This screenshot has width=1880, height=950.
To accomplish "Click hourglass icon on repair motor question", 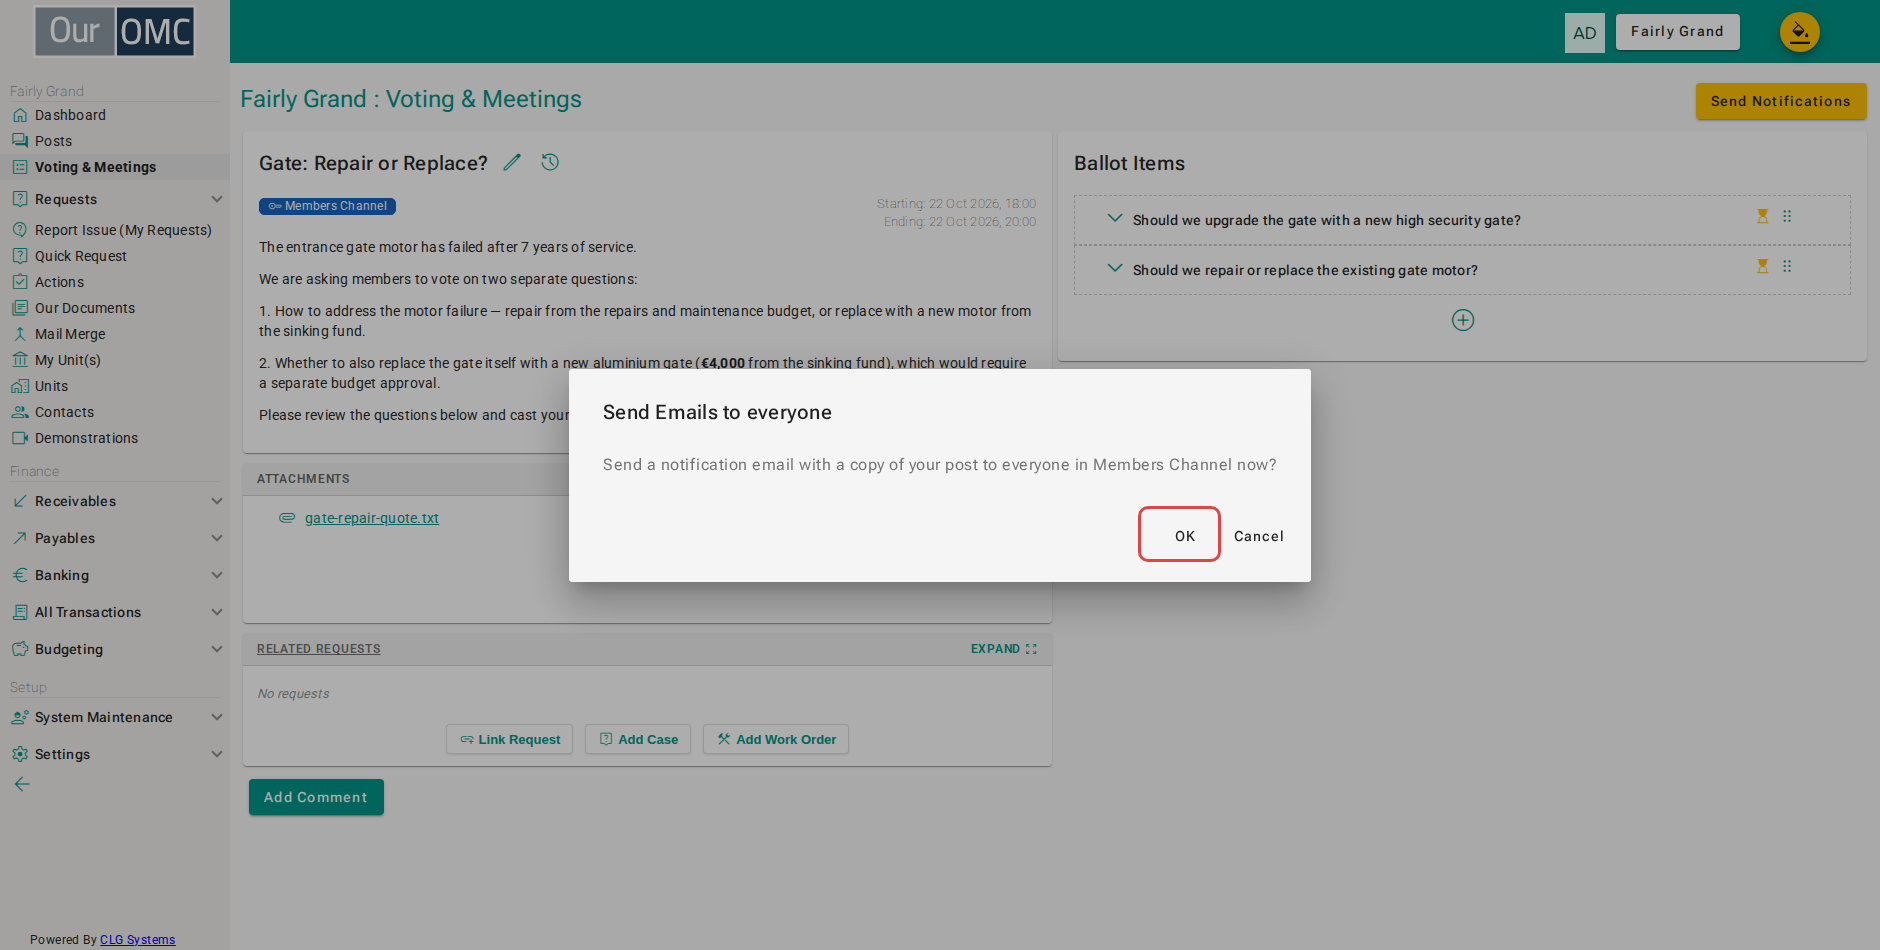I will [x=1762, y=266].
